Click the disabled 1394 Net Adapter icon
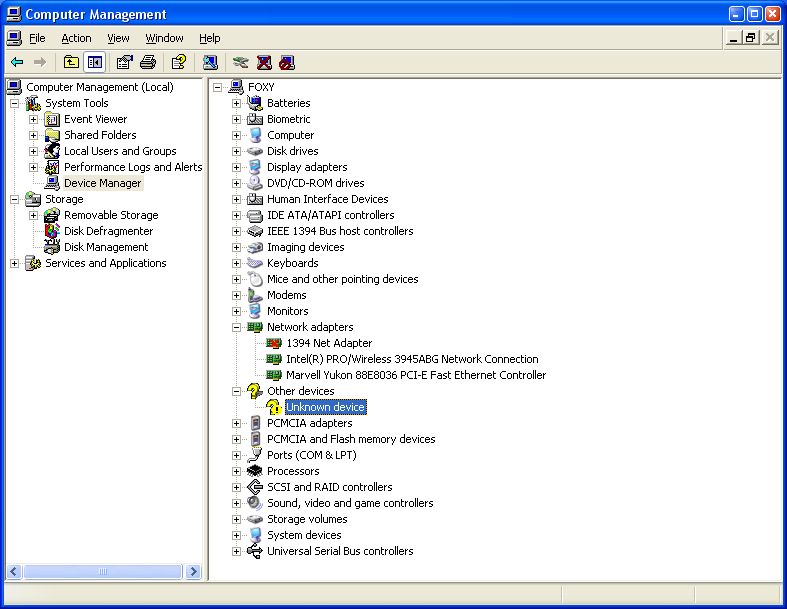Screen dimensions: 787x609 (x=274, y=343)
